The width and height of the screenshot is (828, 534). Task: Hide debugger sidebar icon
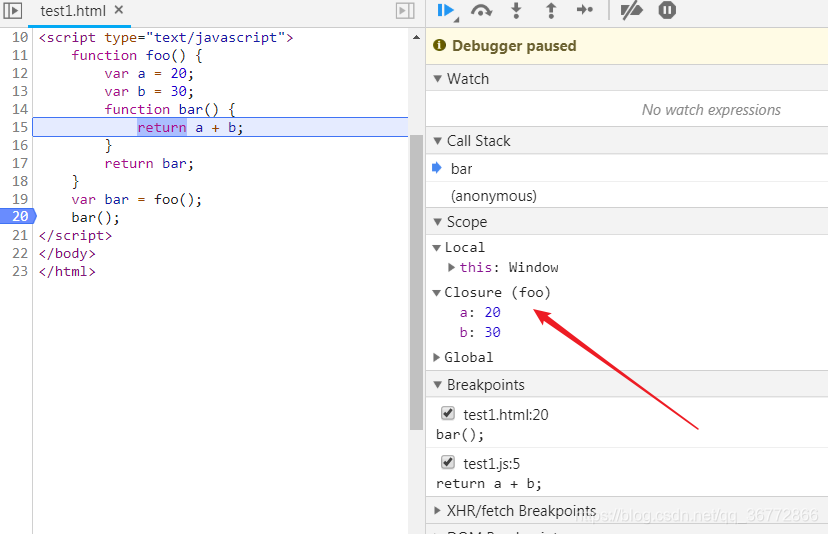click(405, 11)
